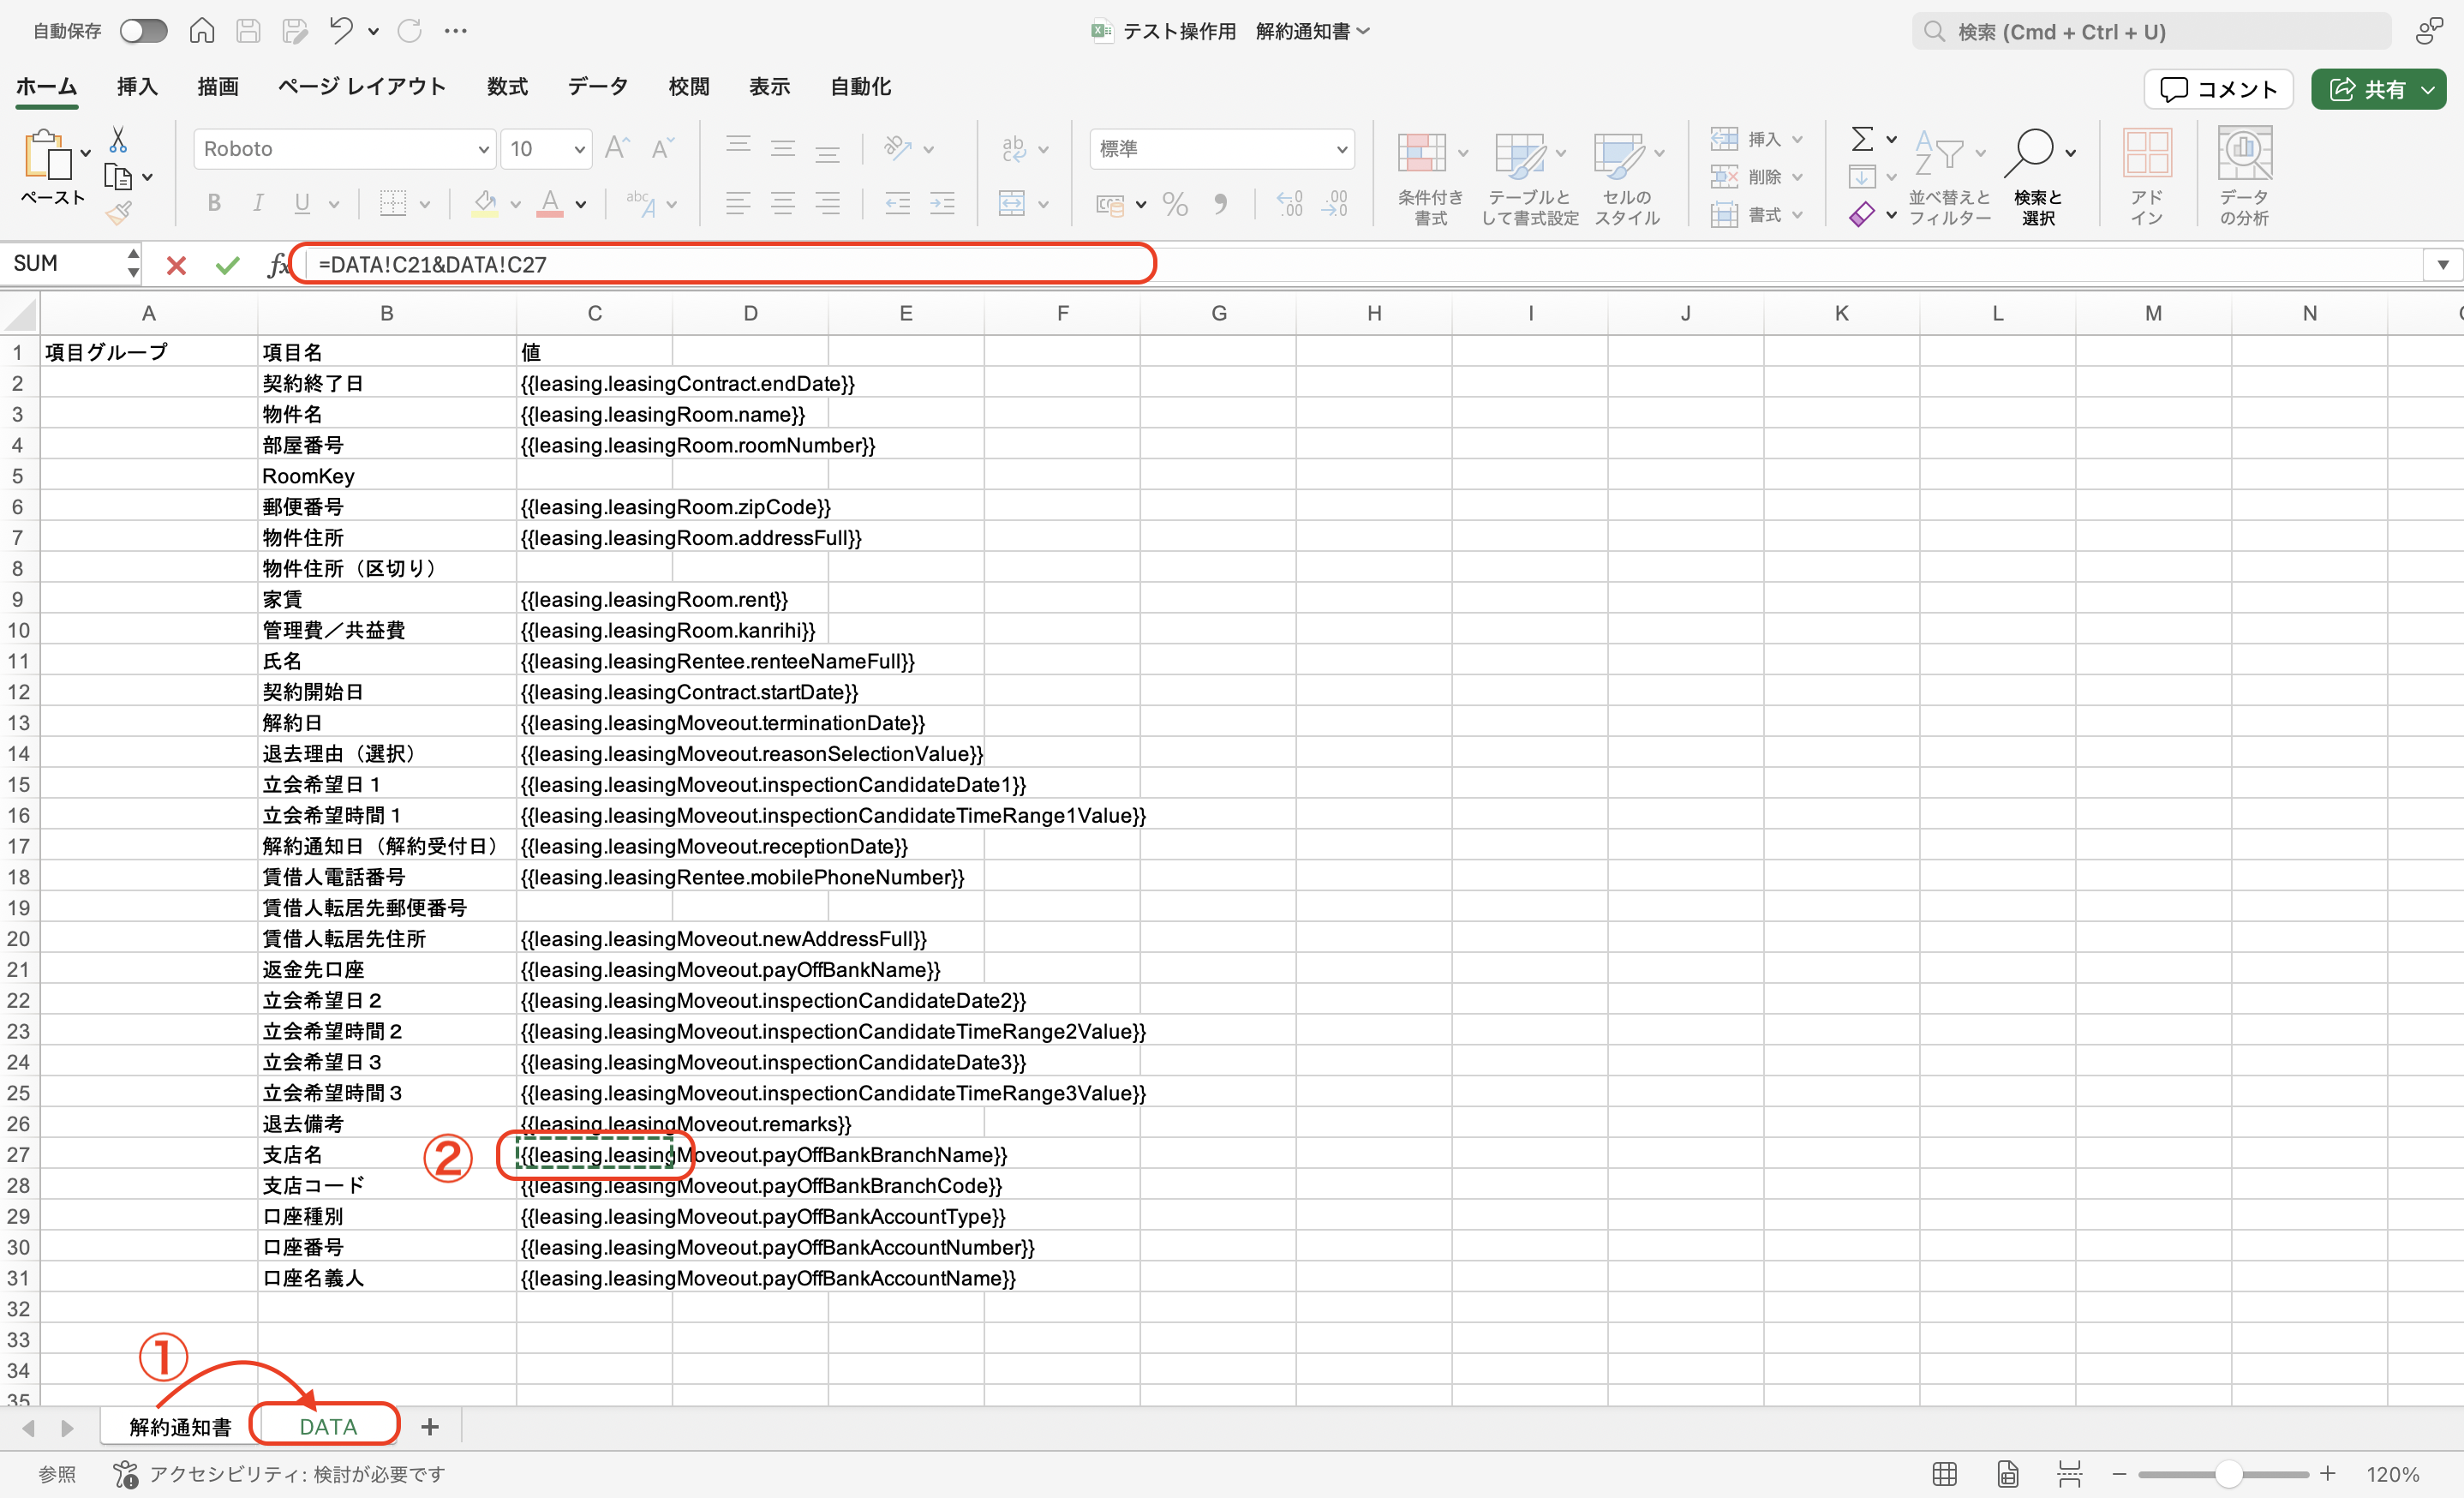Viewport: 2464px width, 1498px height.
Task: Switch to the 校閲 ribbon tab
Action: tap(688, 87)
